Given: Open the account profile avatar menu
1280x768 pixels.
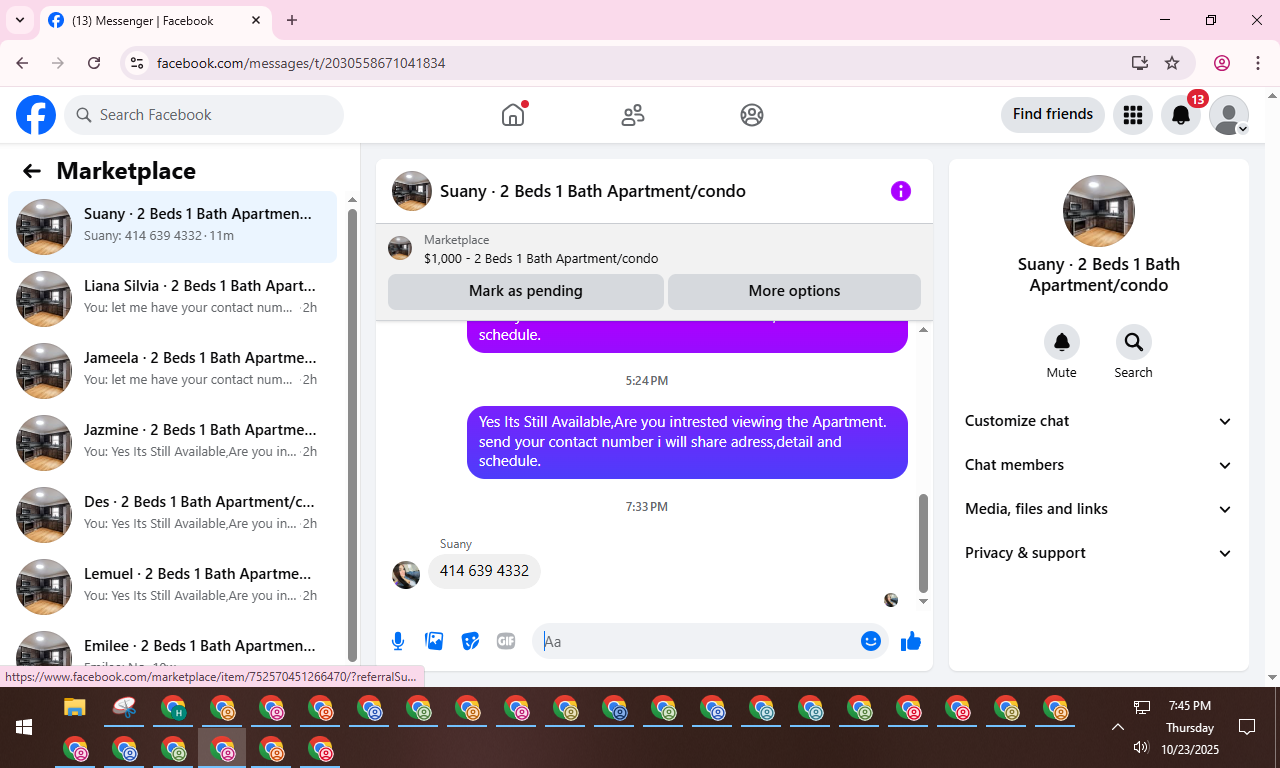Looking at the screenshot, I should (x=1229, y=115).
